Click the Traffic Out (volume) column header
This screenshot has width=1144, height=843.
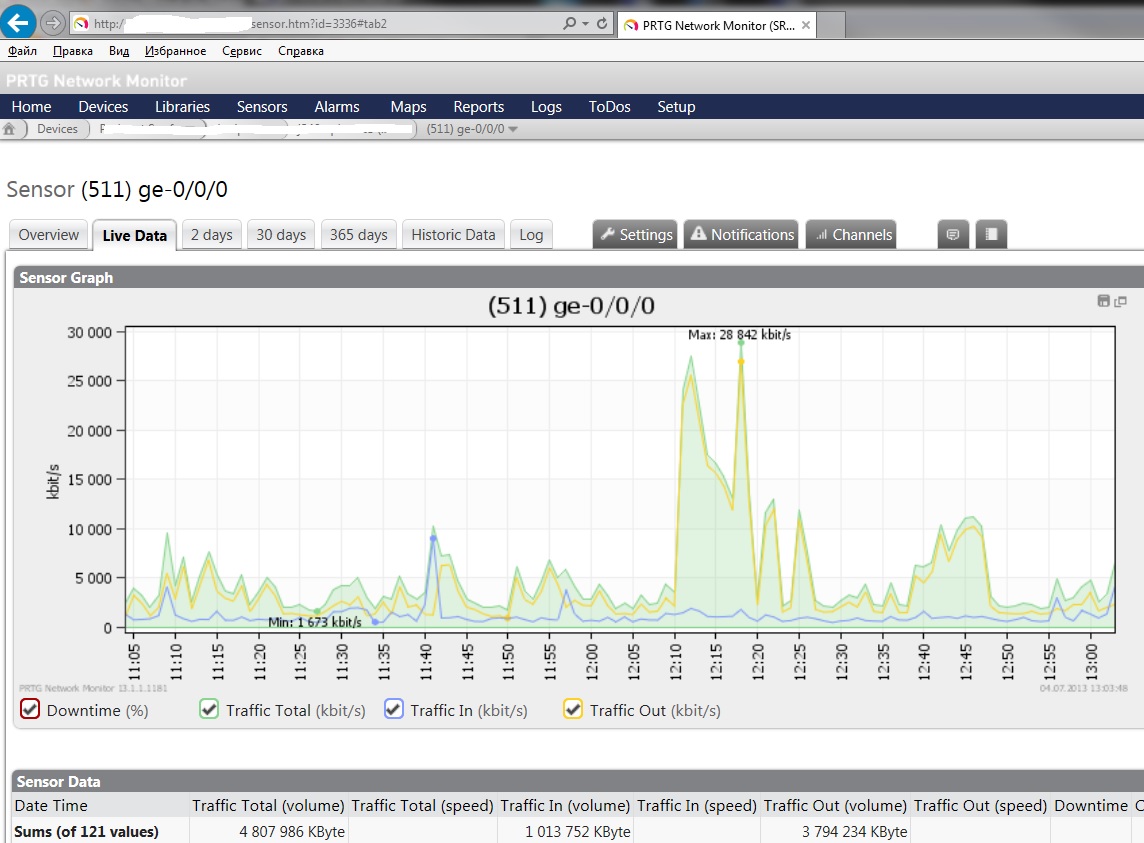pyautogui.click(x=835, y=805)
